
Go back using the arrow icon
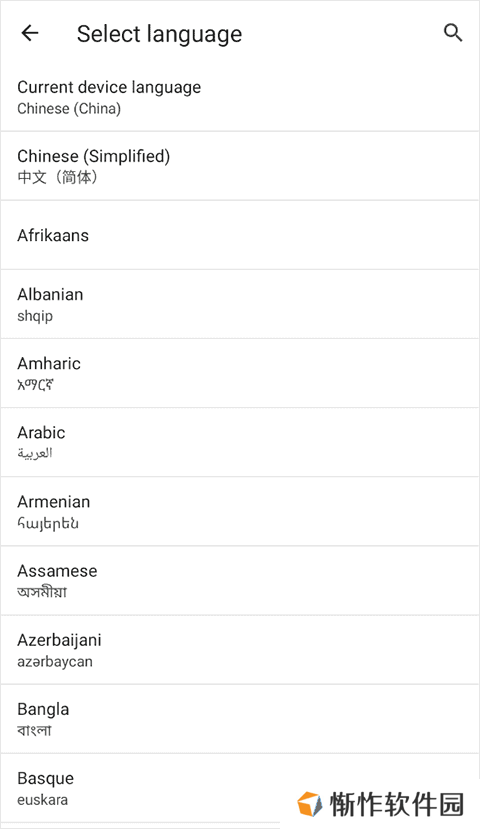click(30, 33)
